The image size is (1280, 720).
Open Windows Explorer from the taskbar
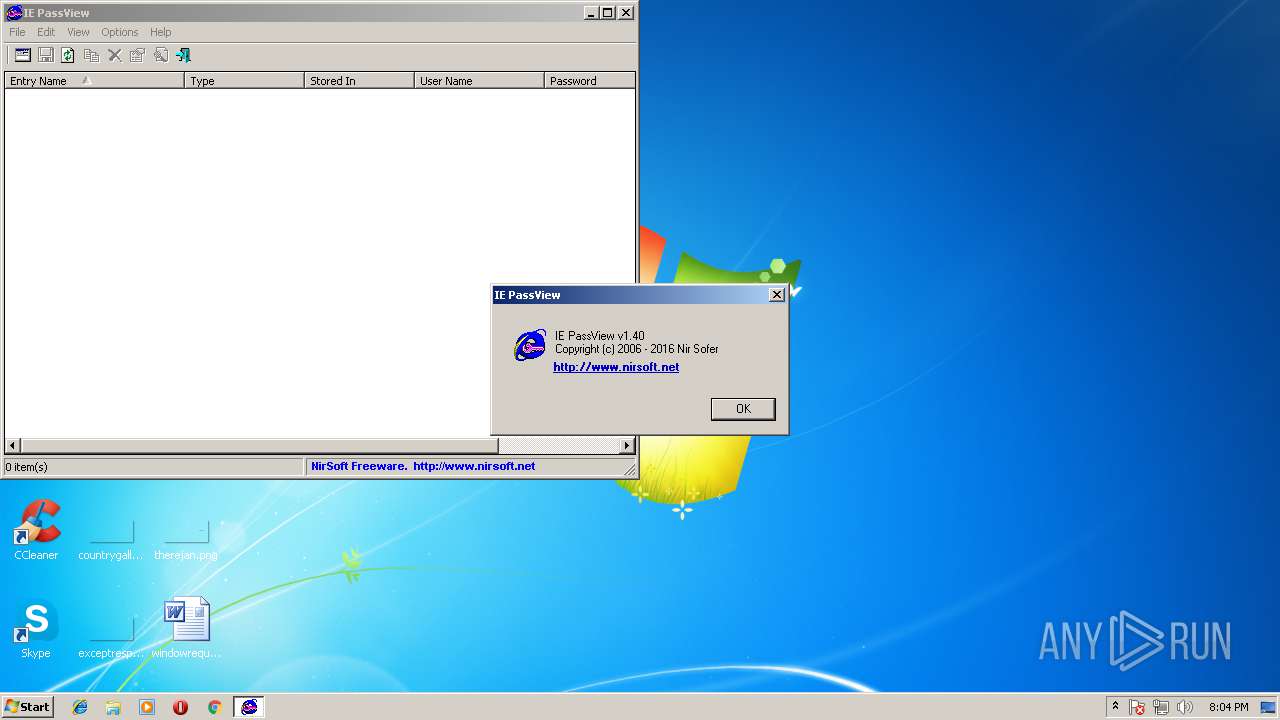pos(113,707)
